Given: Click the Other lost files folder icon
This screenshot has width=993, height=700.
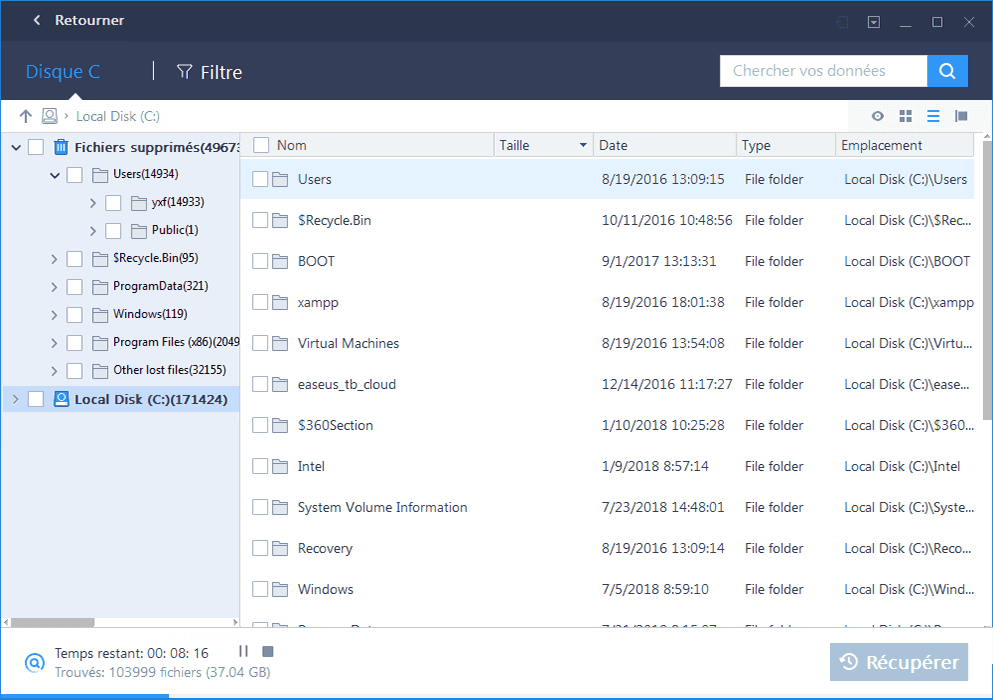Looking at the screenshot, I should click(100, 371).
